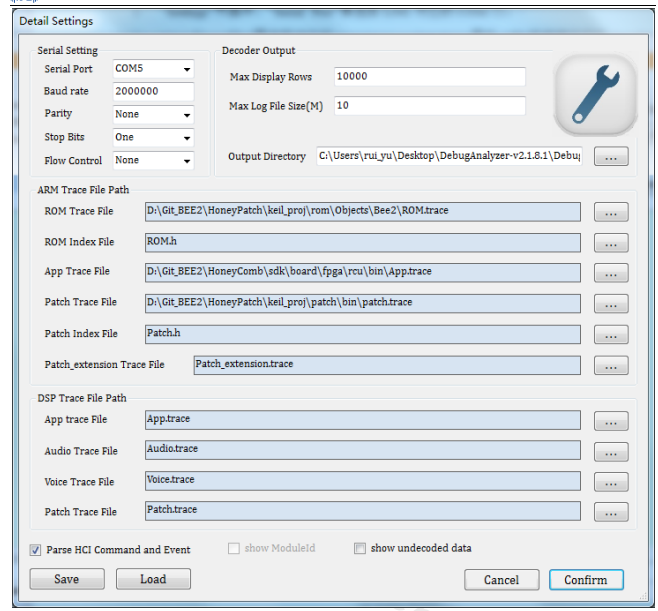Viewport: 658px width, 611px height.
Task: Click the ARM App.trace path field
Action: tap(363, 273)
